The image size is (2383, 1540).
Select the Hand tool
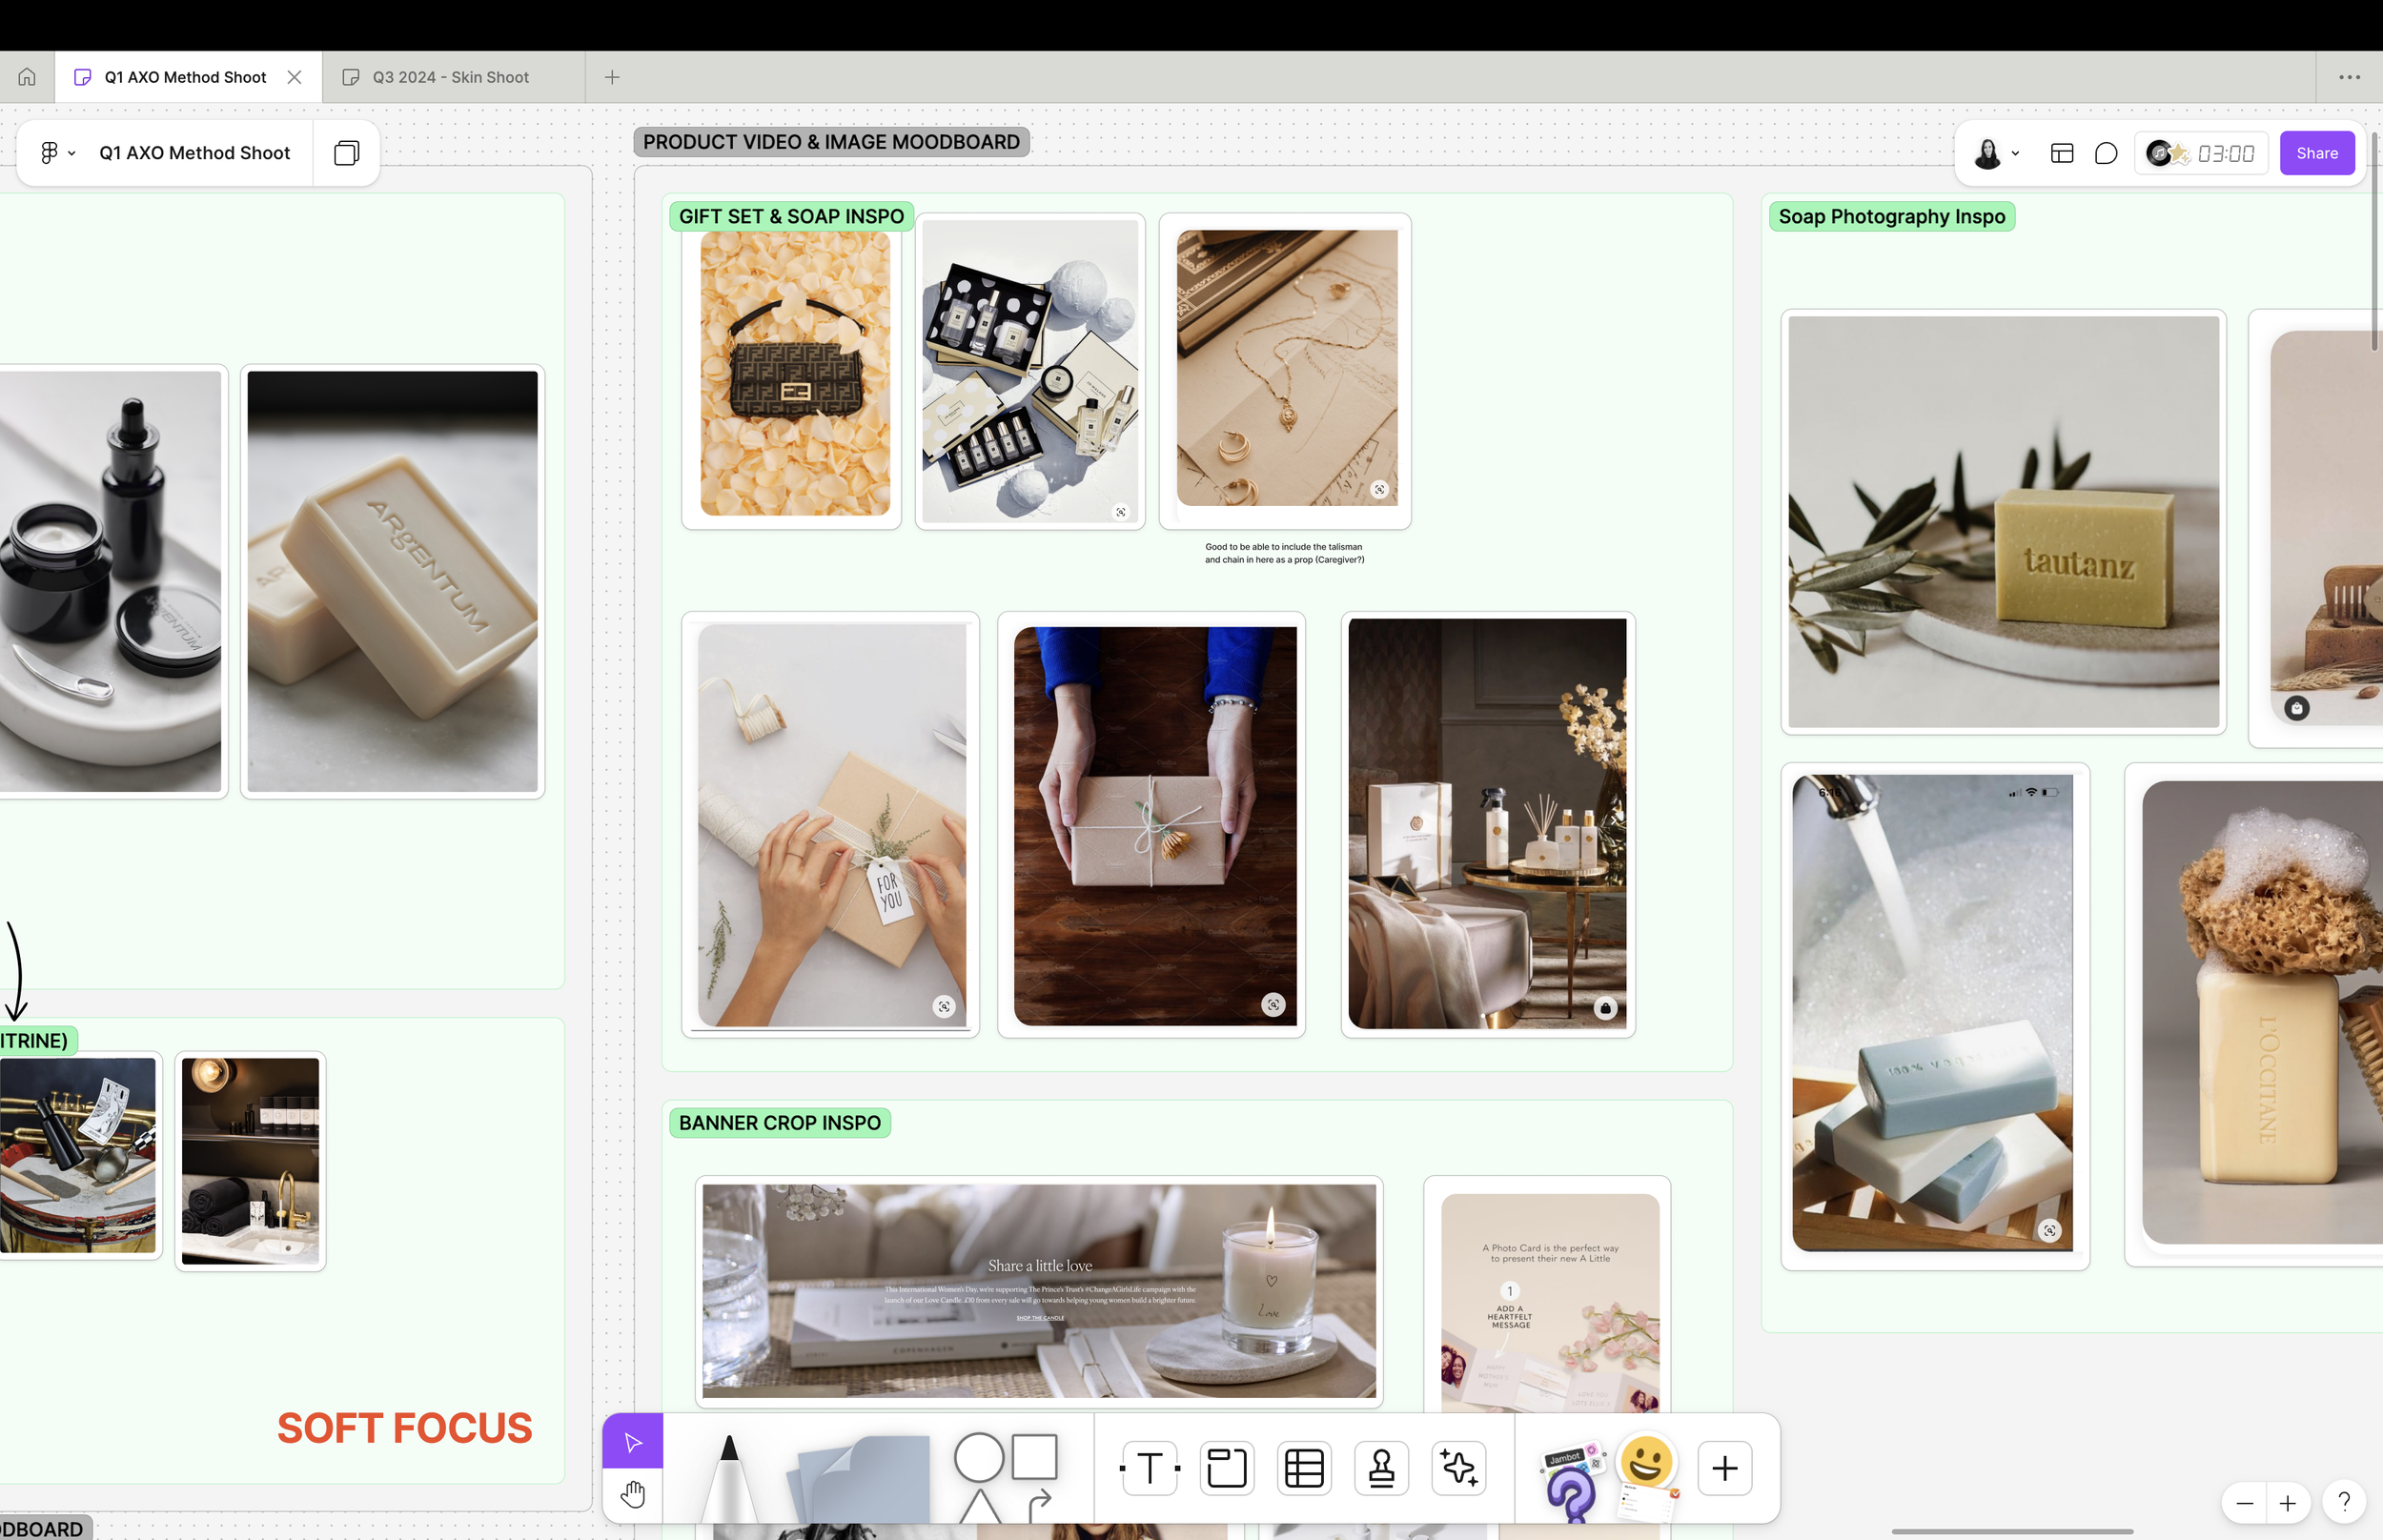pyautogui.click(x=632, y=1495)
